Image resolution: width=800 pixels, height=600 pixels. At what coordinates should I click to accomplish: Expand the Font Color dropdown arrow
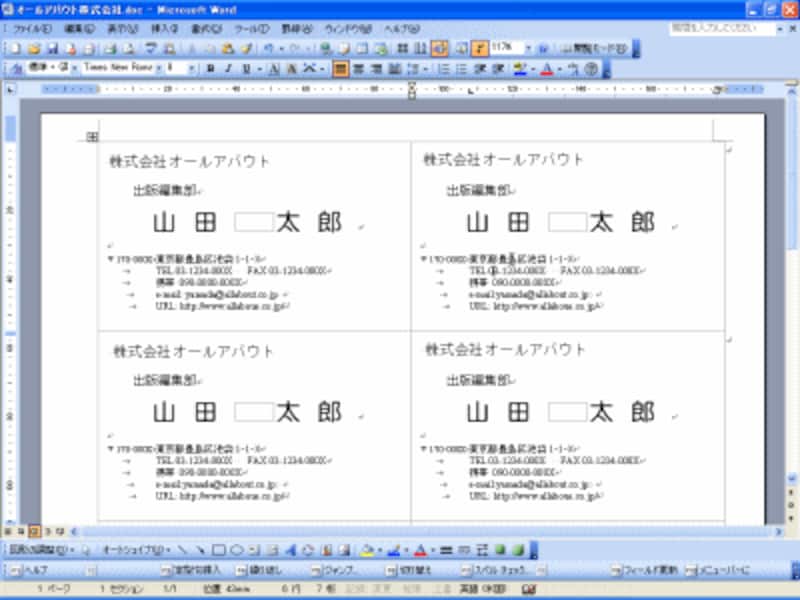click(x=559, y=68)
